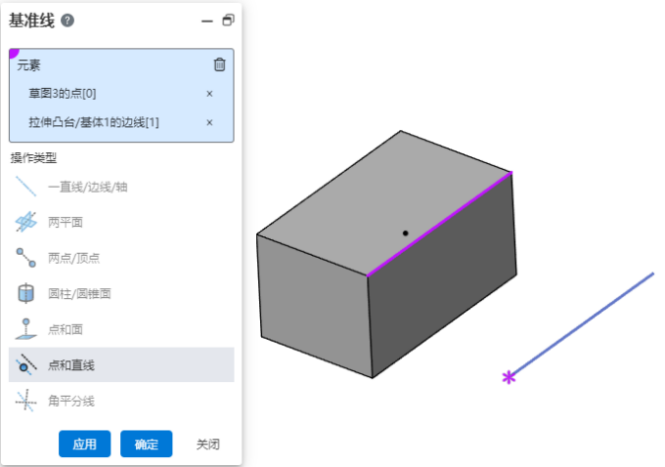Select the black sketch point on the box top
Screen dimensions: 665x467
(405, 233)
